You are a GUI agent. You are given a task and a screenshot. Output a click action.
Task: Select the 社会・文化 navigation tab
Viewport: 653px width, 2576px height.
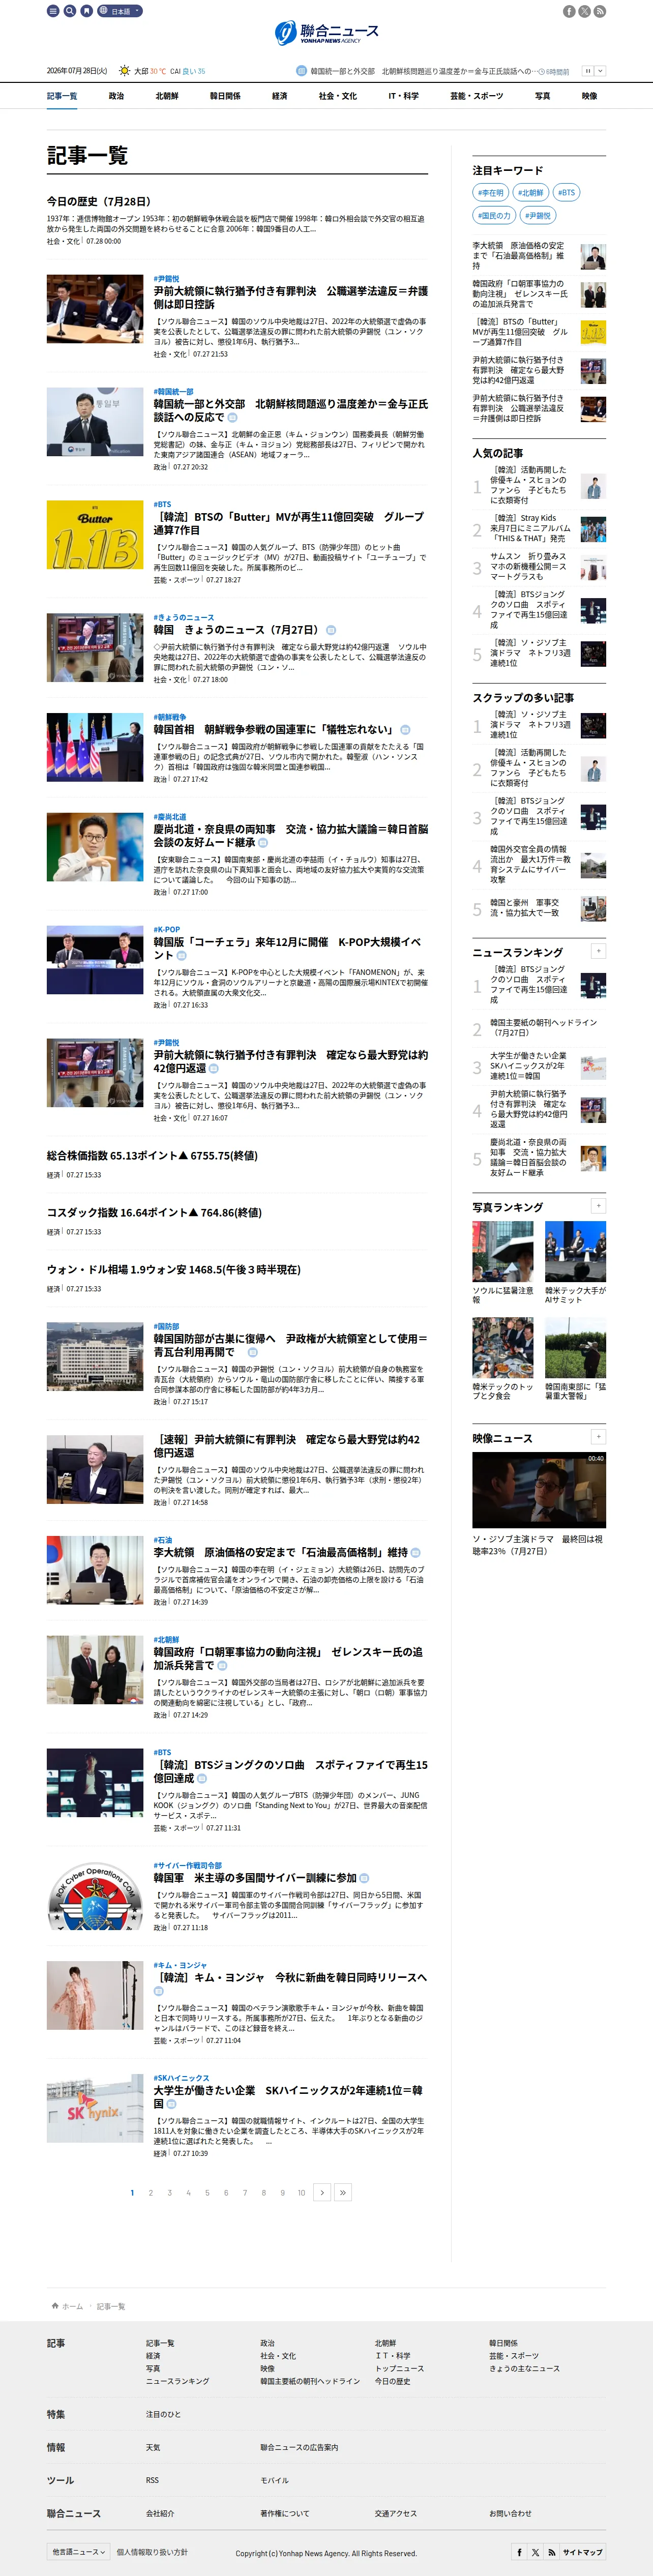pyautogui.click(x=337, y=96)
